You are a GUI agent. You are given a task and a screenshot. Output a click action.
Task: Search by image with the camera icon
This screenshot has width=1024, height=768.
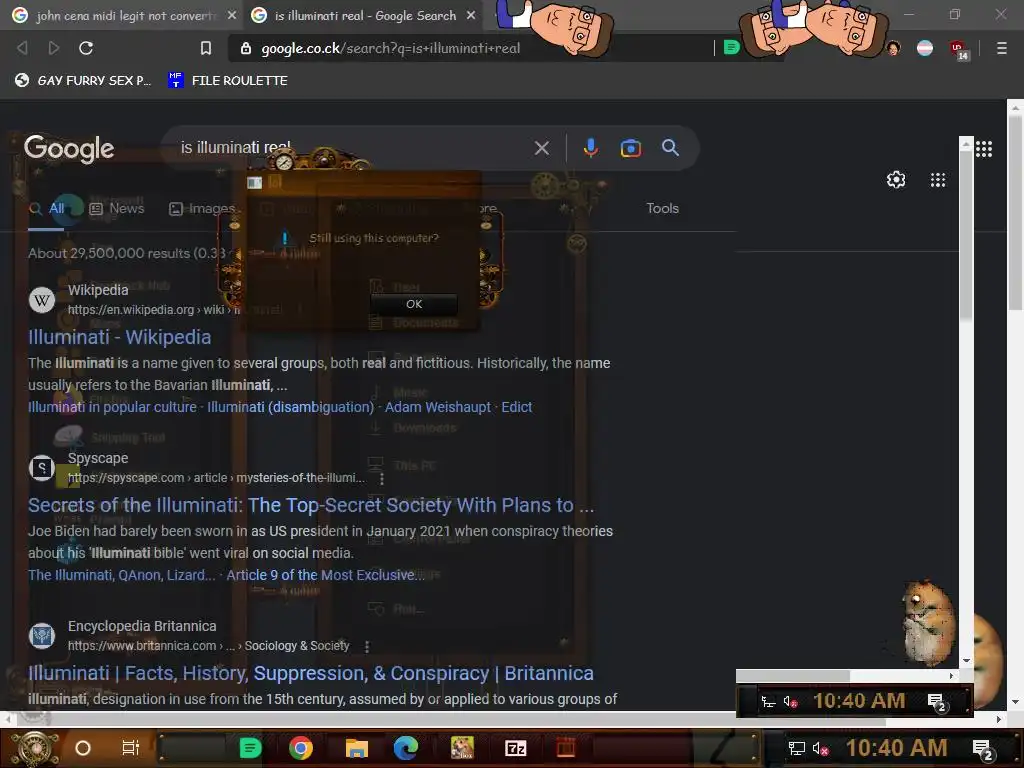pyautogui.click(x=630, y=148)
